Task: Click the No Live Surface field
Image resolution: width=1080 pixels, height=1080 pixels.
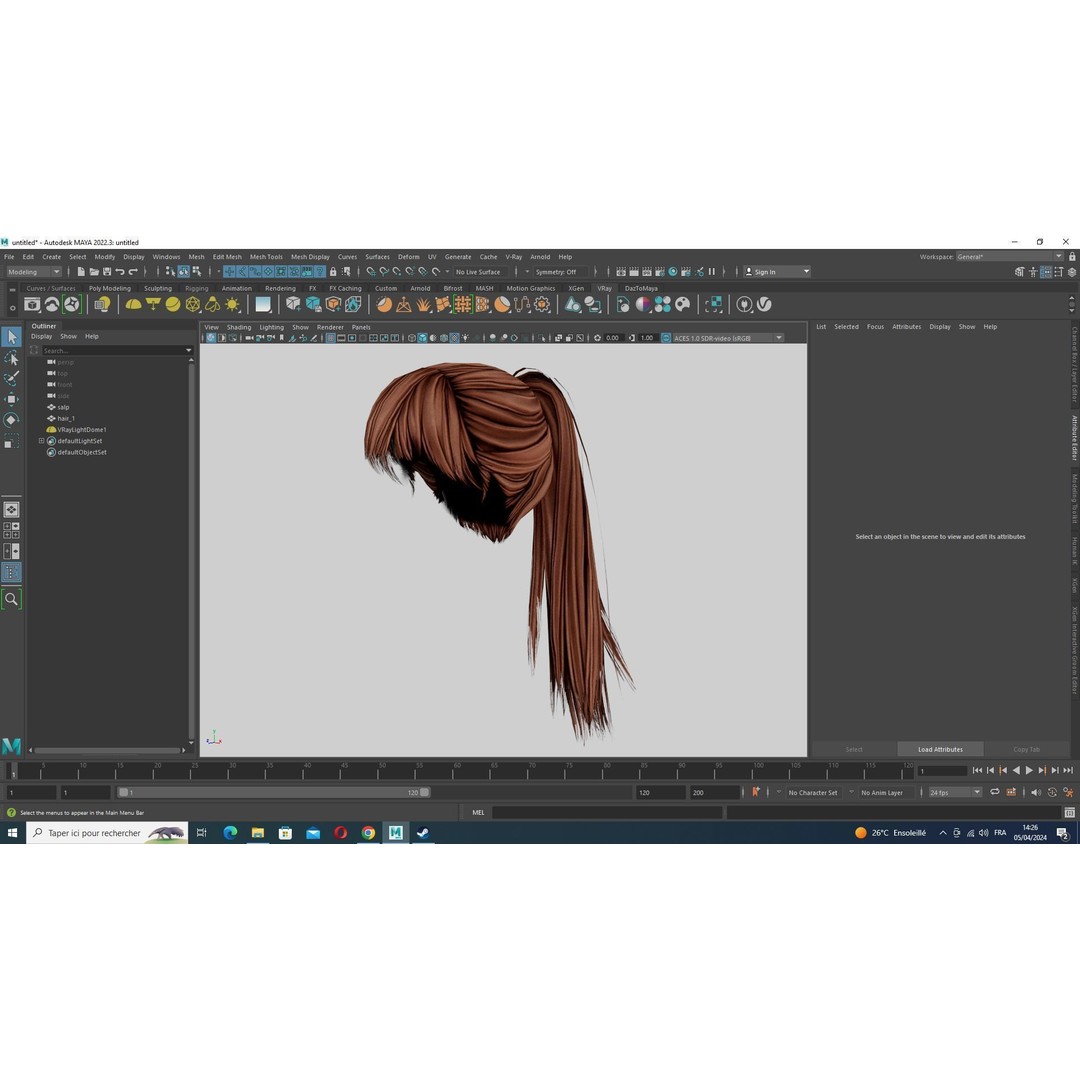Action: [480, 272]
